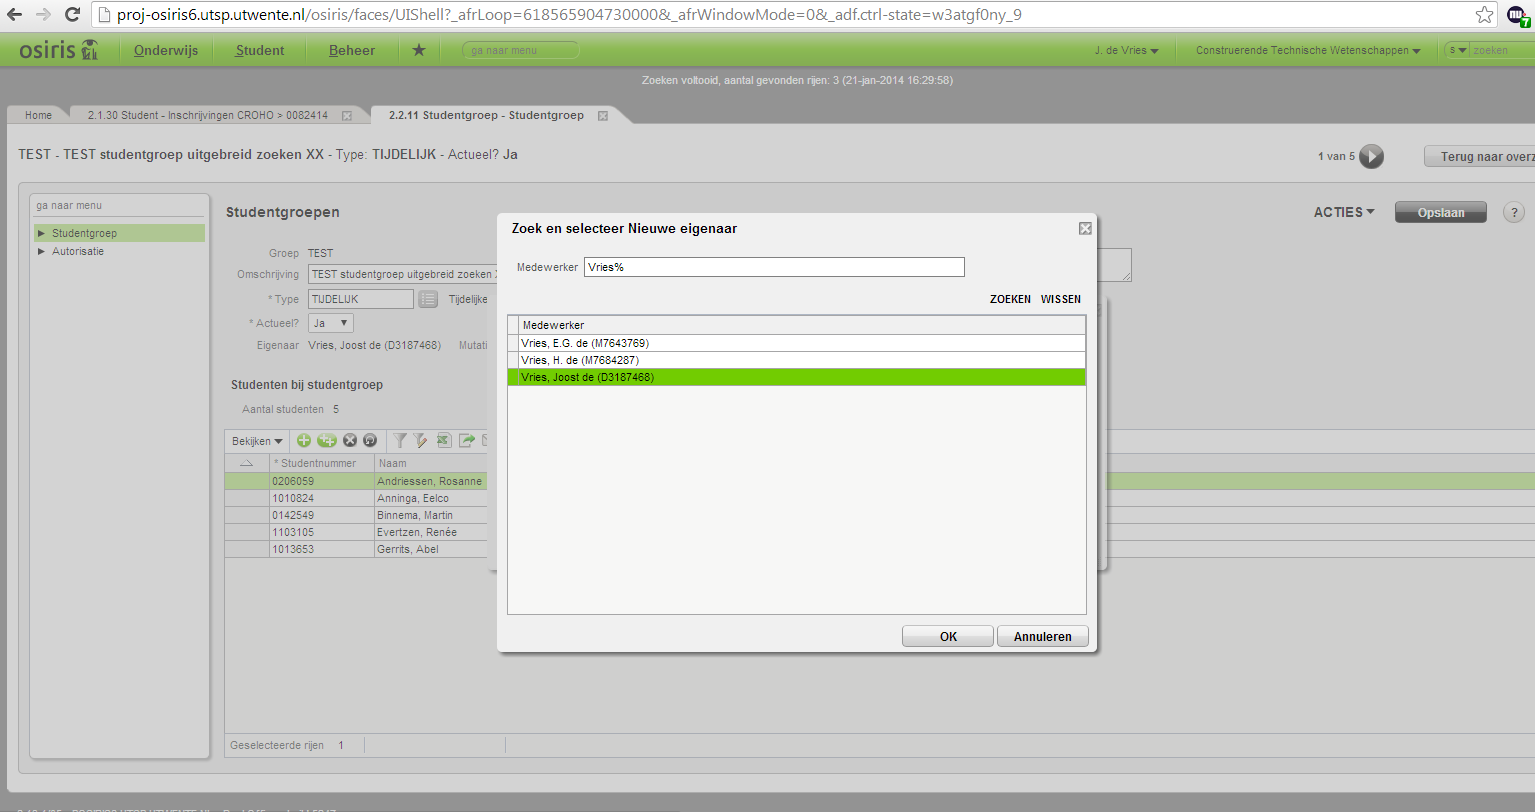Screen dimensions: 1535x812
Task: Open the Student menu
Action: (x=260, y=50)
